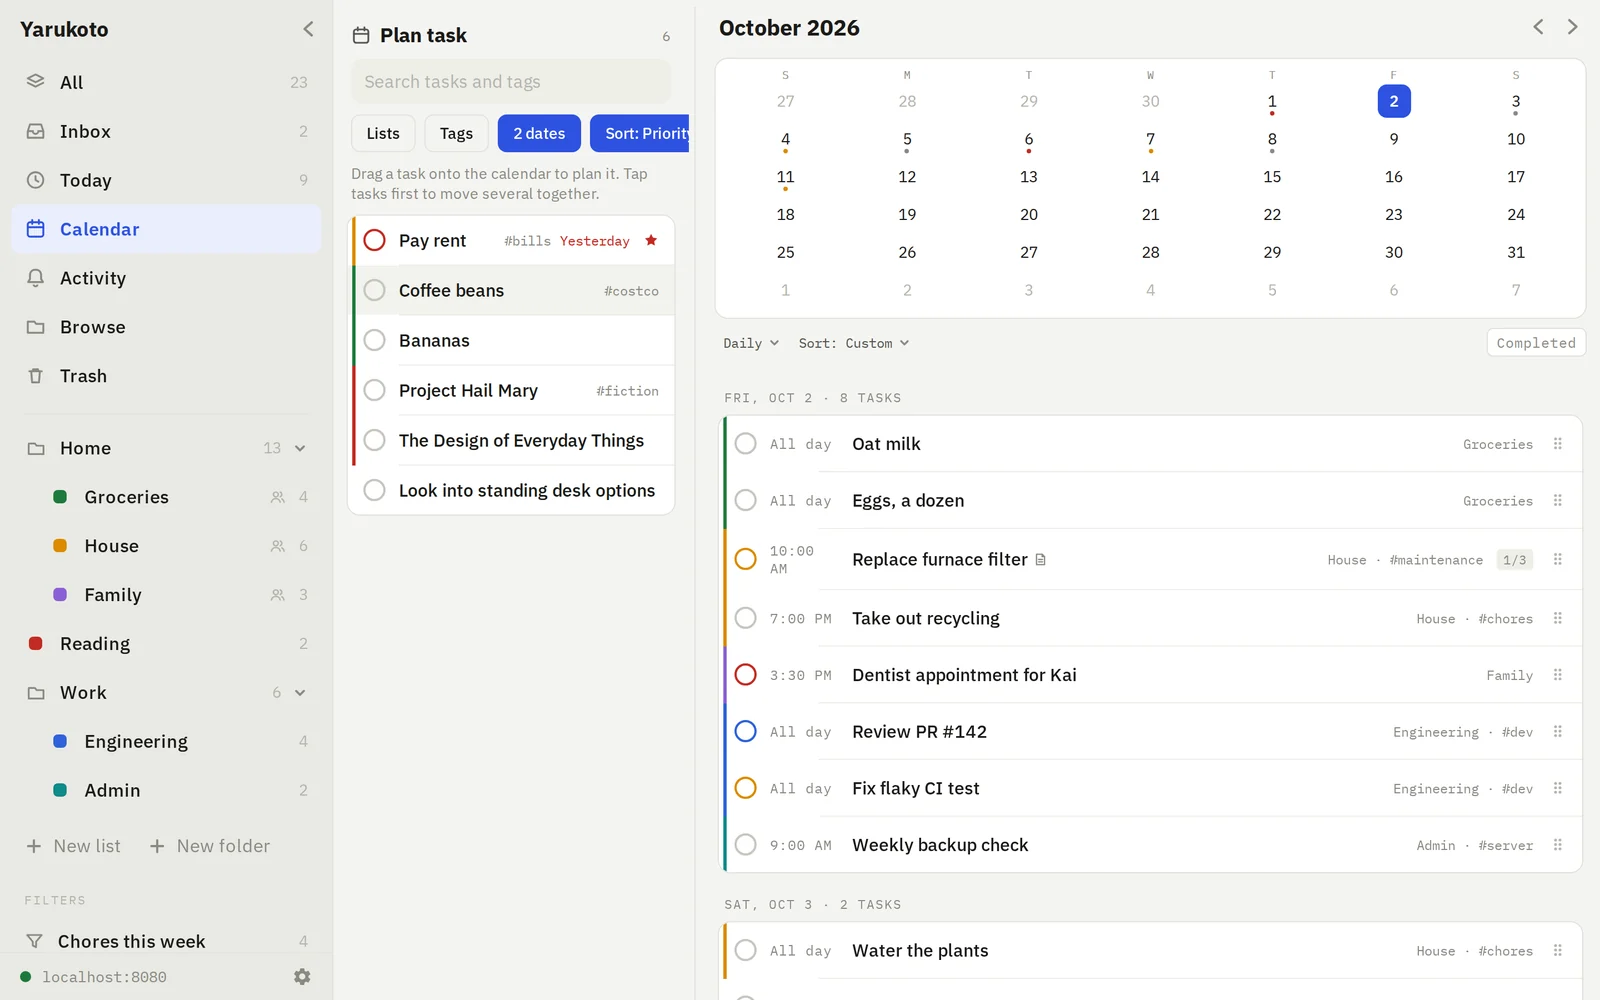
Task: Open the Groceries list
Action: (x=166, y=497)
